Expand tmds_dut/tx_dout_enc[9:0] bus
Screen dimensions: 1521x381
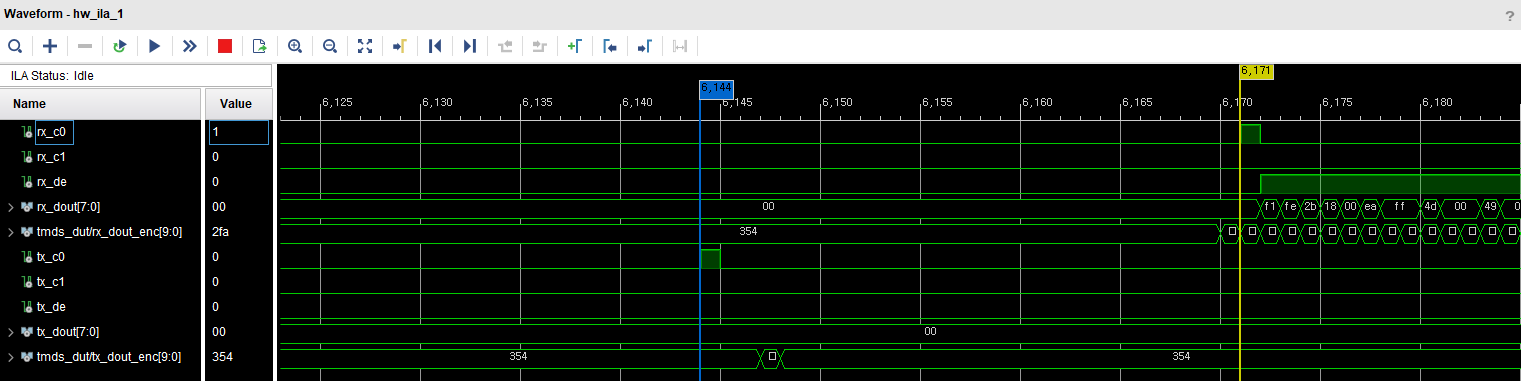point(11,357)
